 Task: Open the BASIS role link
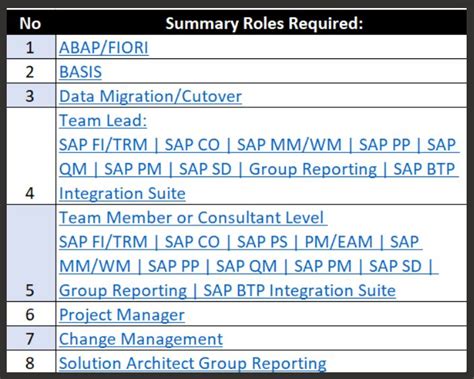tap(80, 72)
